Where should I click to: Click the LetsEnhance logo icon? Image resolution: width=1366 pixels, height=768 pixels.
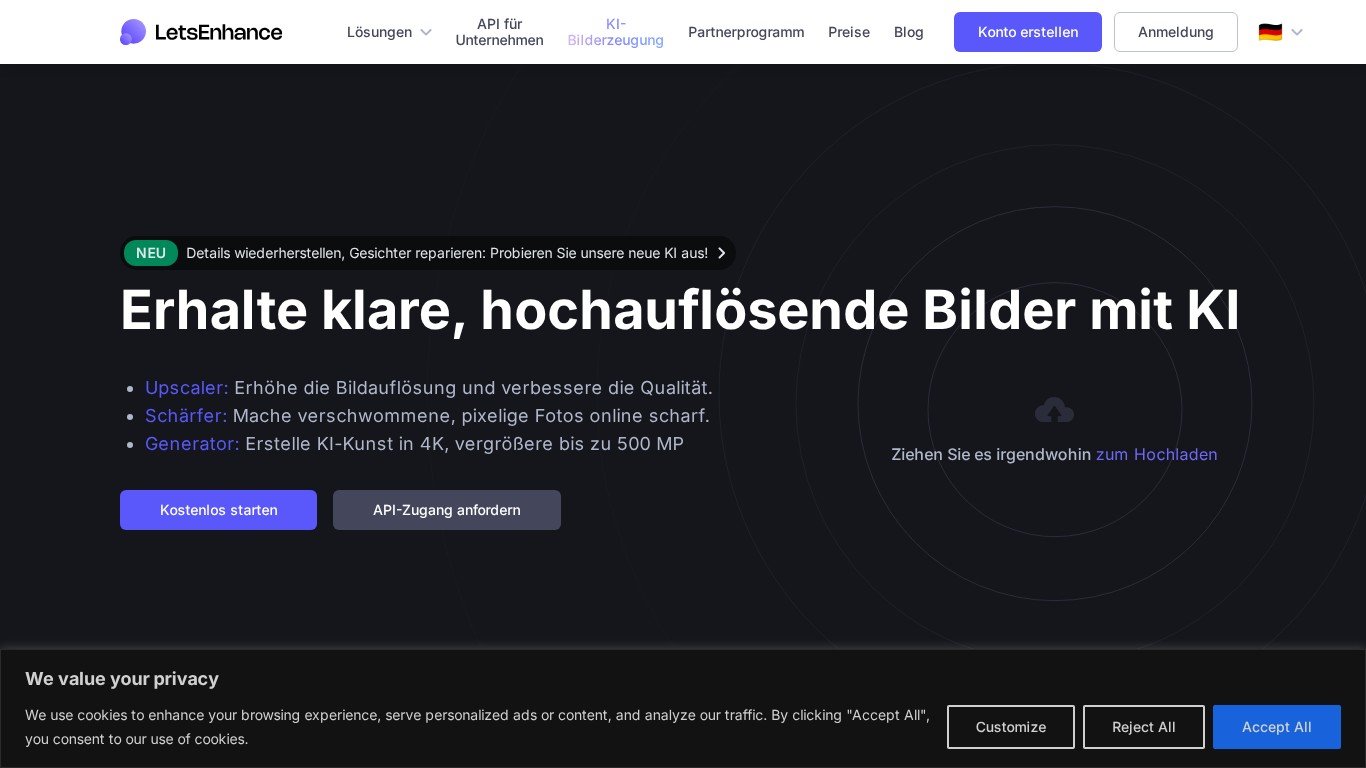[133, 32]
